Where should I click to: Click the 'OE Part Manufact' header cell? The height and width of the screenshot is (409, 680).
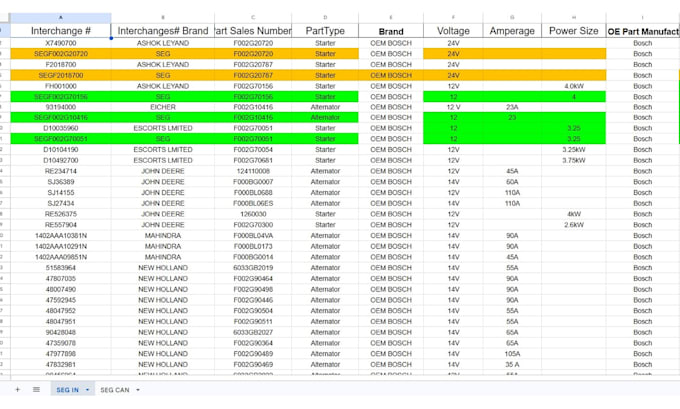(643, 31)
